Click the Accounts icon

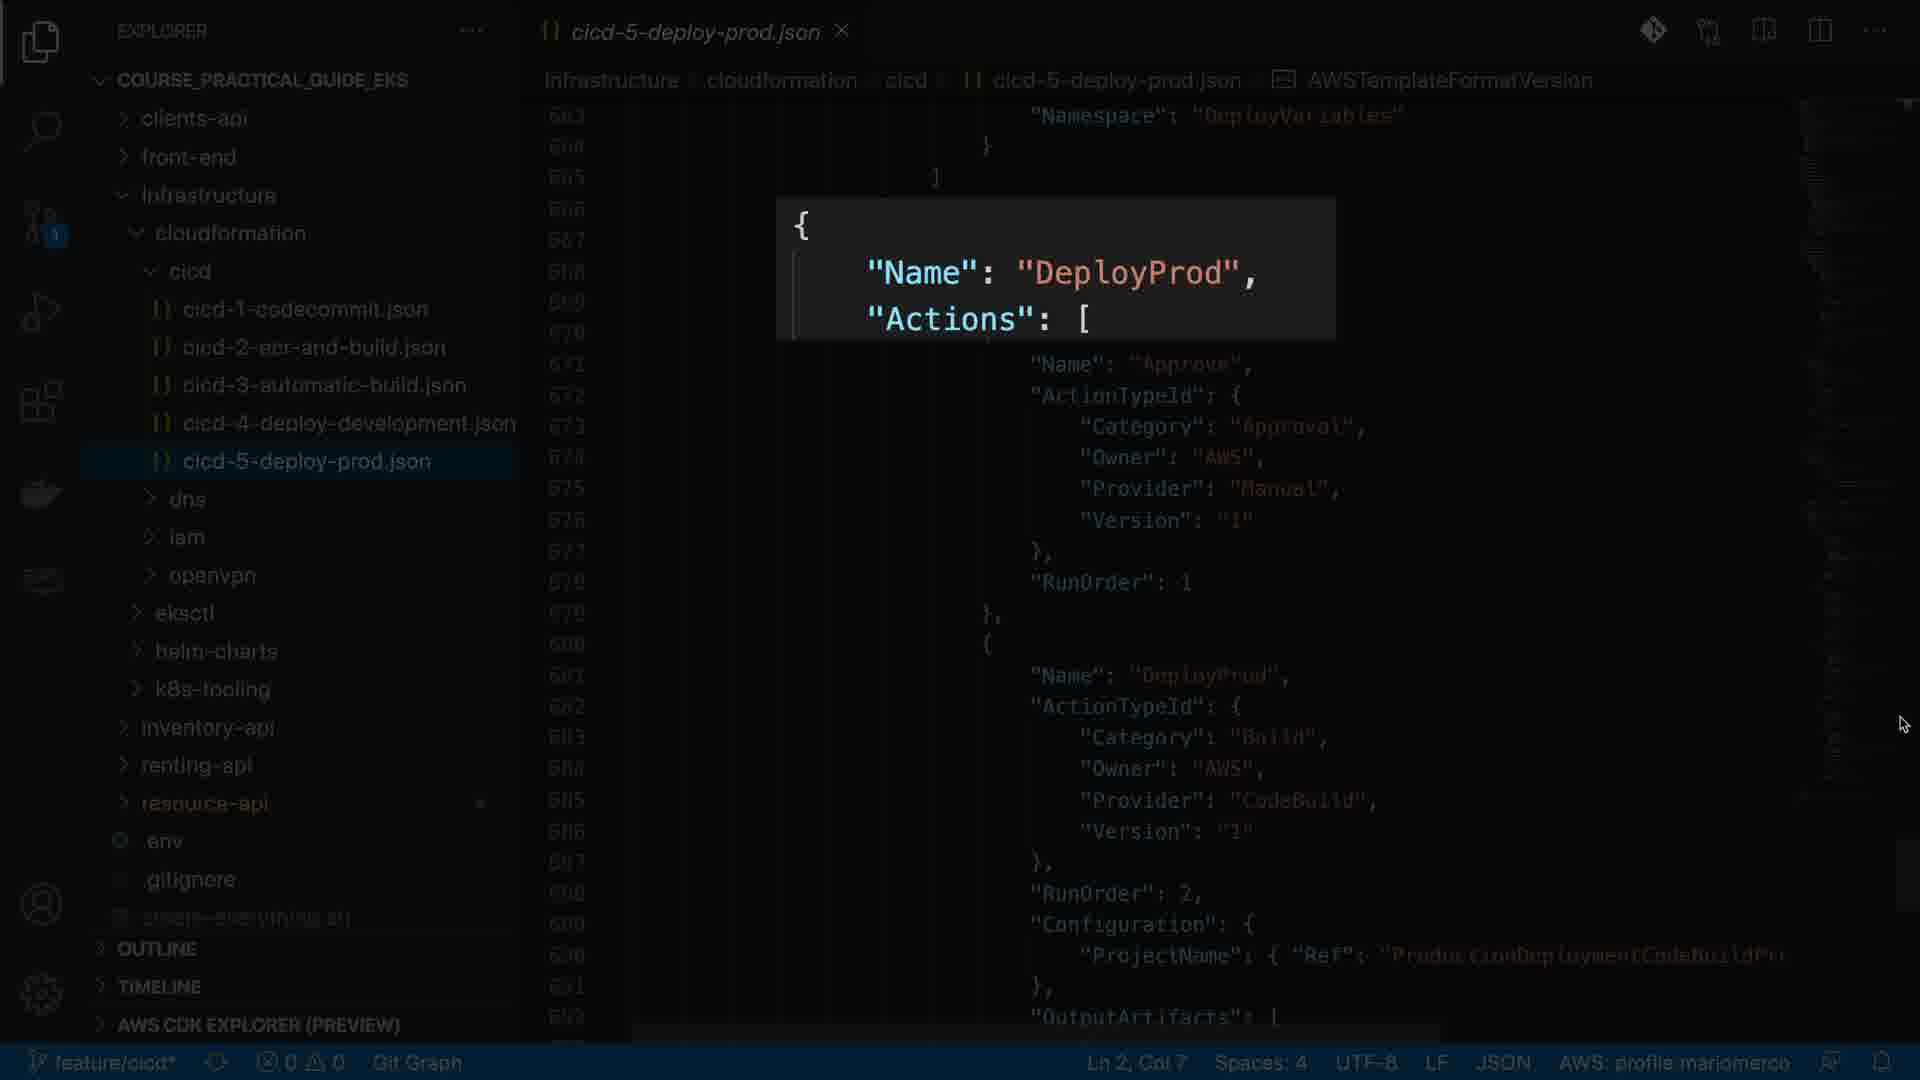tap(41, 904)
